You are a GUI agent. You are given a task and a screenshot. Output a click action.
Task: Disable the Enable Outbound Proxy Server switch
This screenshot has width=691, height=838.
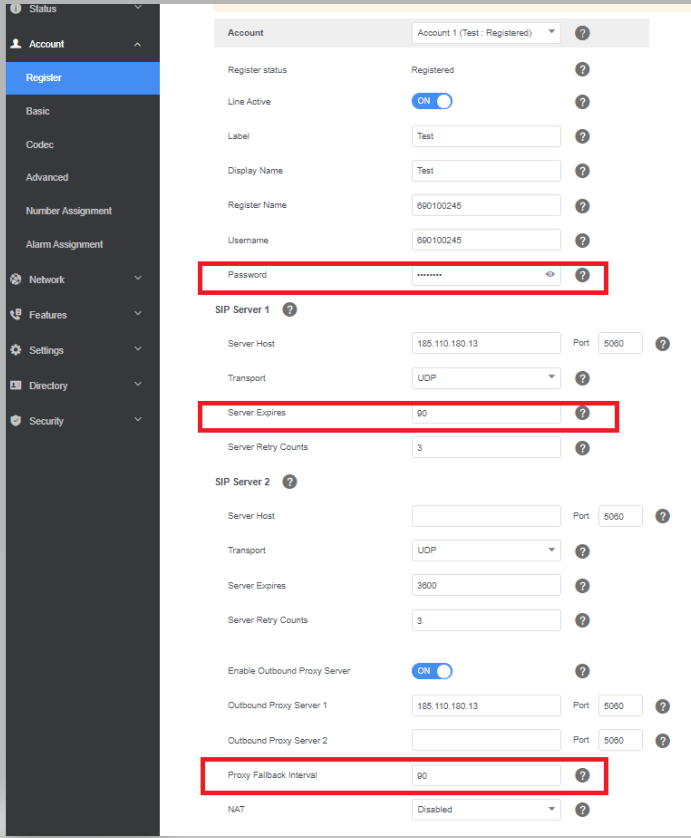coord(432,671)
